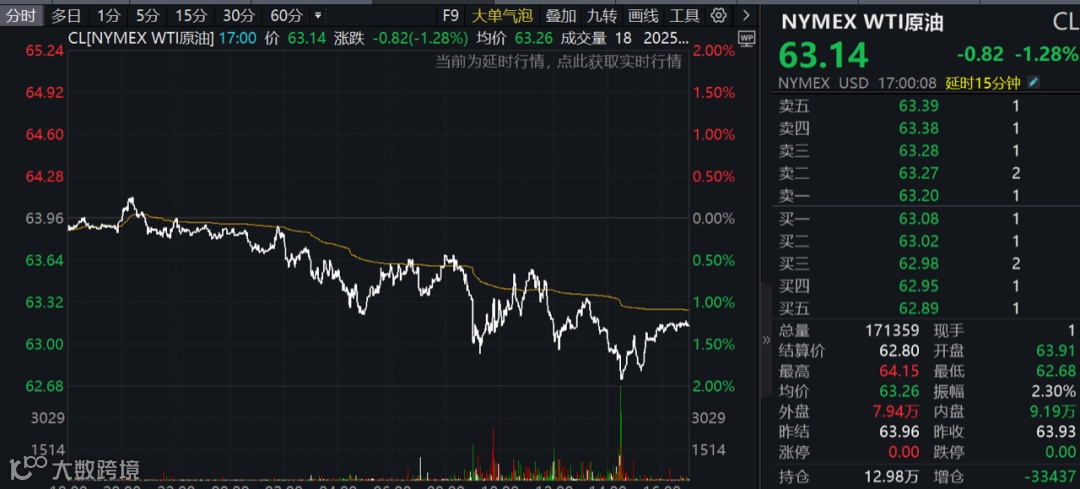Image resolution: width=1080 pixels, height=489 pixels.
Task: Click the tallest green volume bar
Action: 621,433
